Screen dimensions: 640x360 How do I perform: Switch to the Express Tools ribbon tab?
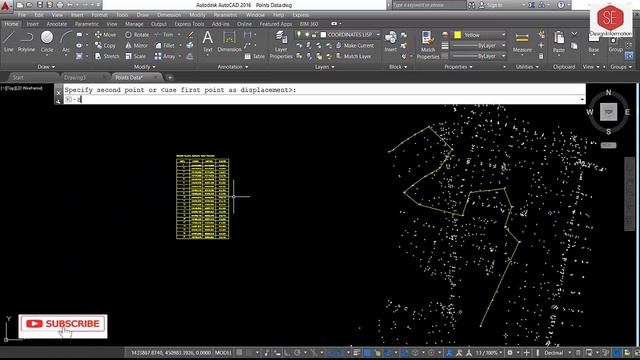(x=189, y=24)
